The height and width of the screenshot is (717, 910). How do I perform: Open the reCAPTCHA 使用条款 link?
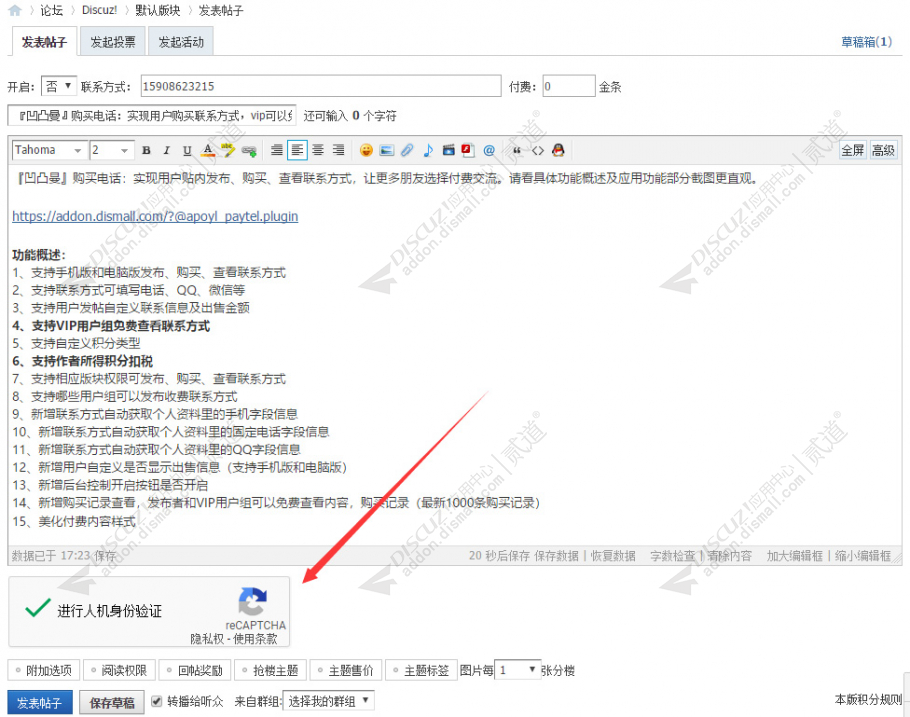[255, 639]
